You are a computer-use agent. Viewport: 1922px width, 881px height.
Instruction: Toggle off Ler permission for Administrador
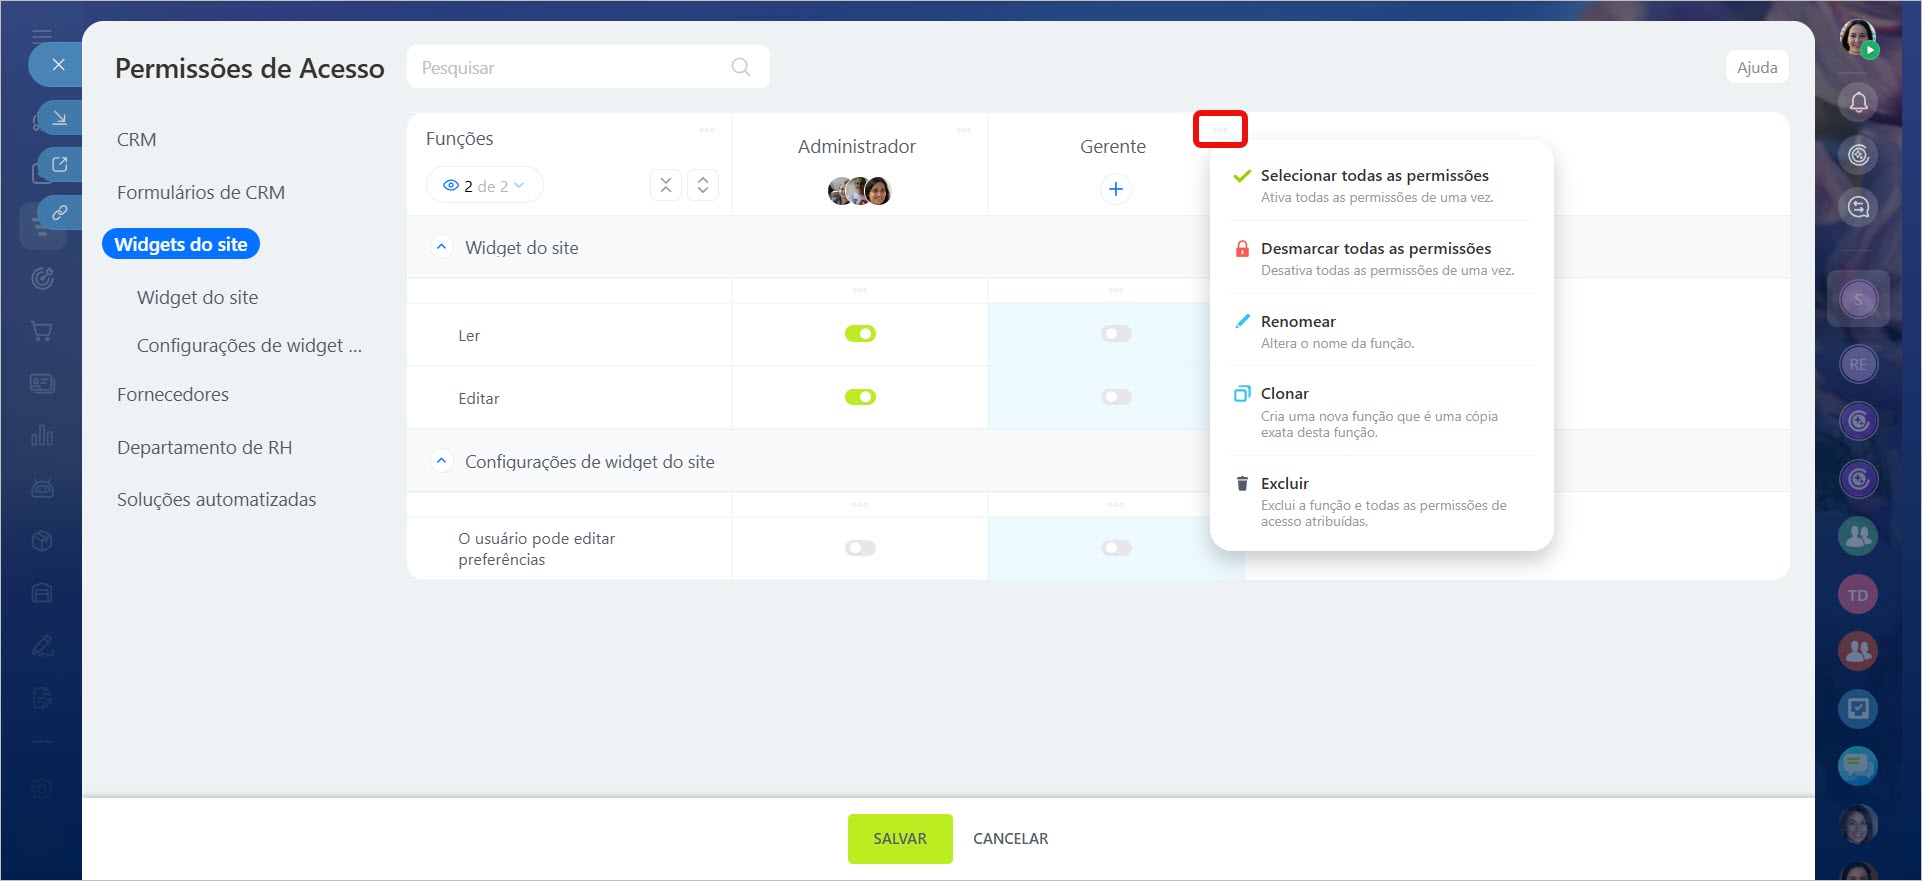point(860,334)
